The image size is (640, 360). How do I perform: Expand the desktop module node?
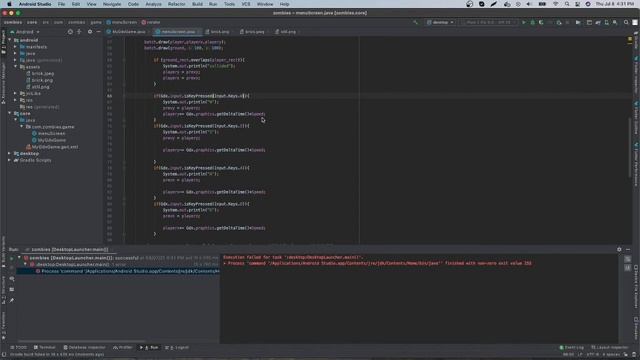(x=10, y=153)
